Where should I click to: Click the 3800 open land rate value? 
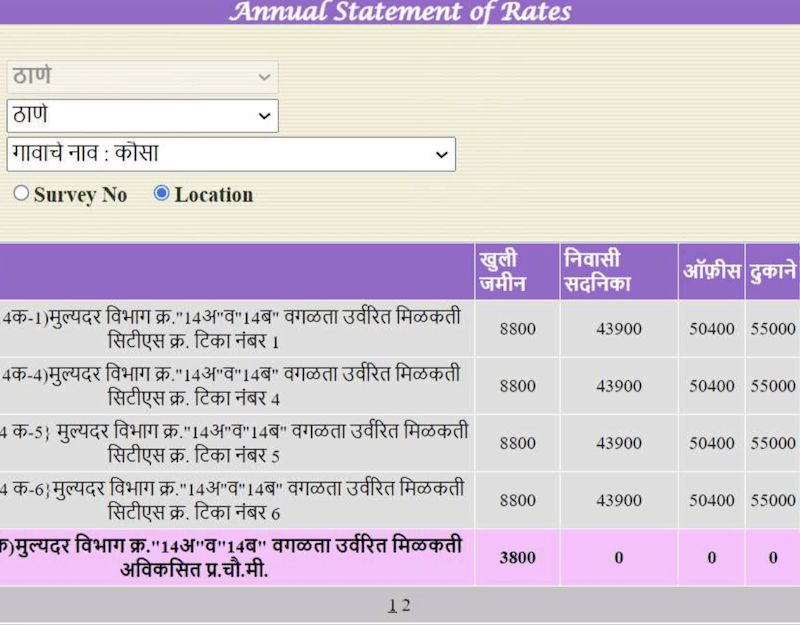[517, 558]
